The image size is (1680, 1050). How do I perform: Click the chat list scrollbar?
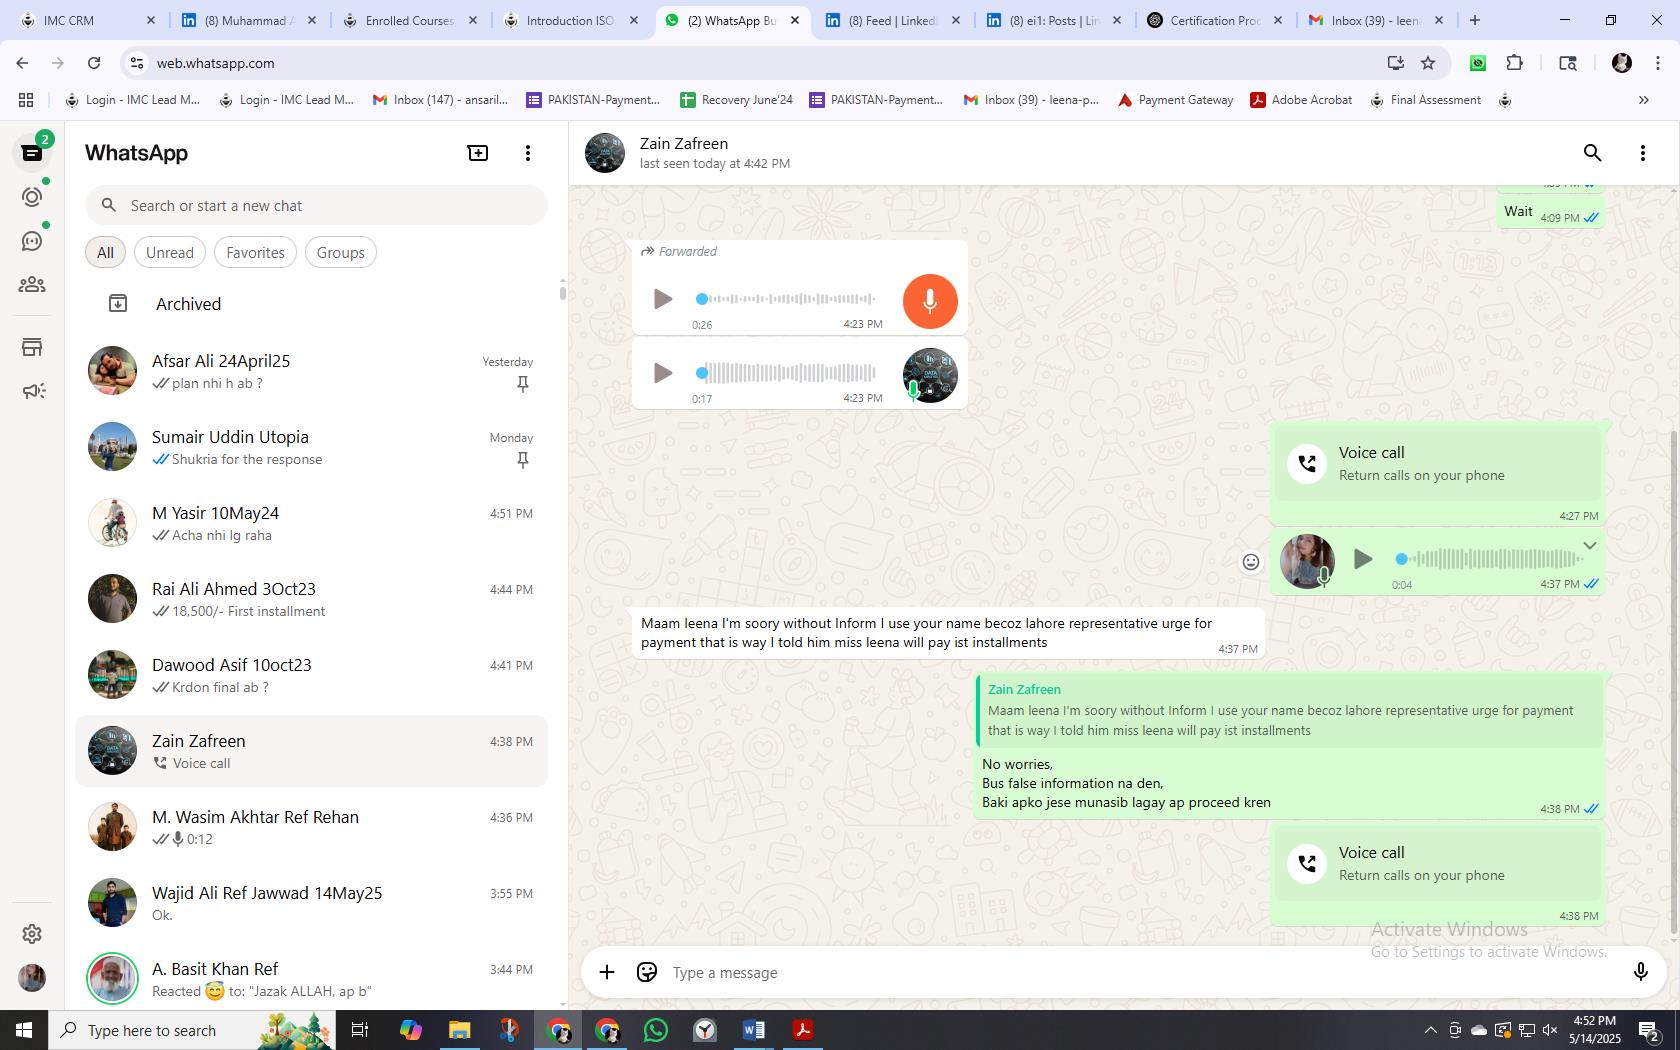tap(562, 293)
